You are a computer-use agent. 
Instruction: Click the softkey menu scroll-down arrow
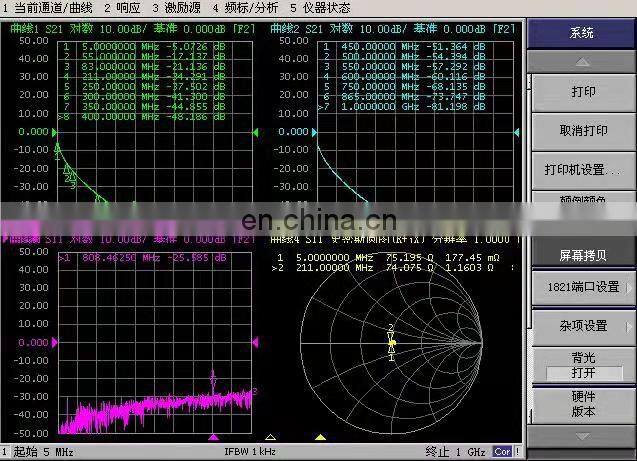pos(581,437)
